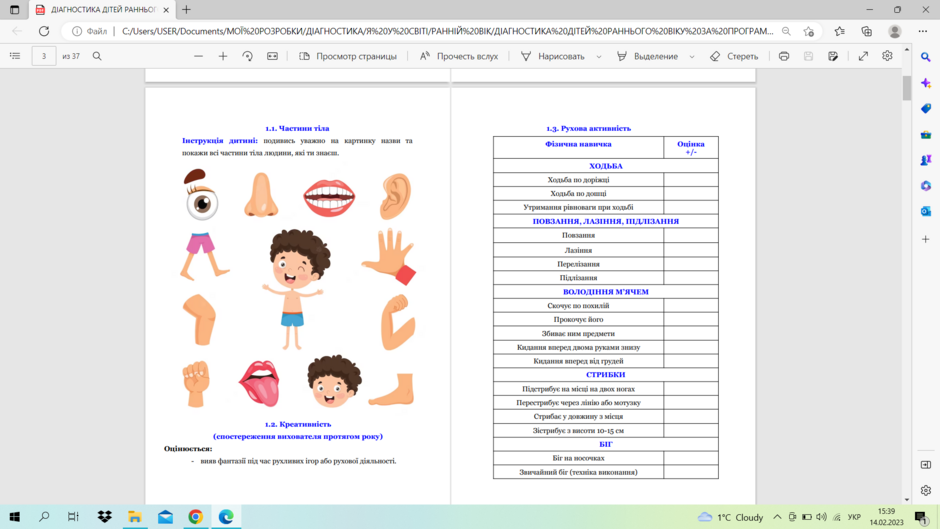Open the Tools briefcase sidebar icon

[x=926, y=134]
